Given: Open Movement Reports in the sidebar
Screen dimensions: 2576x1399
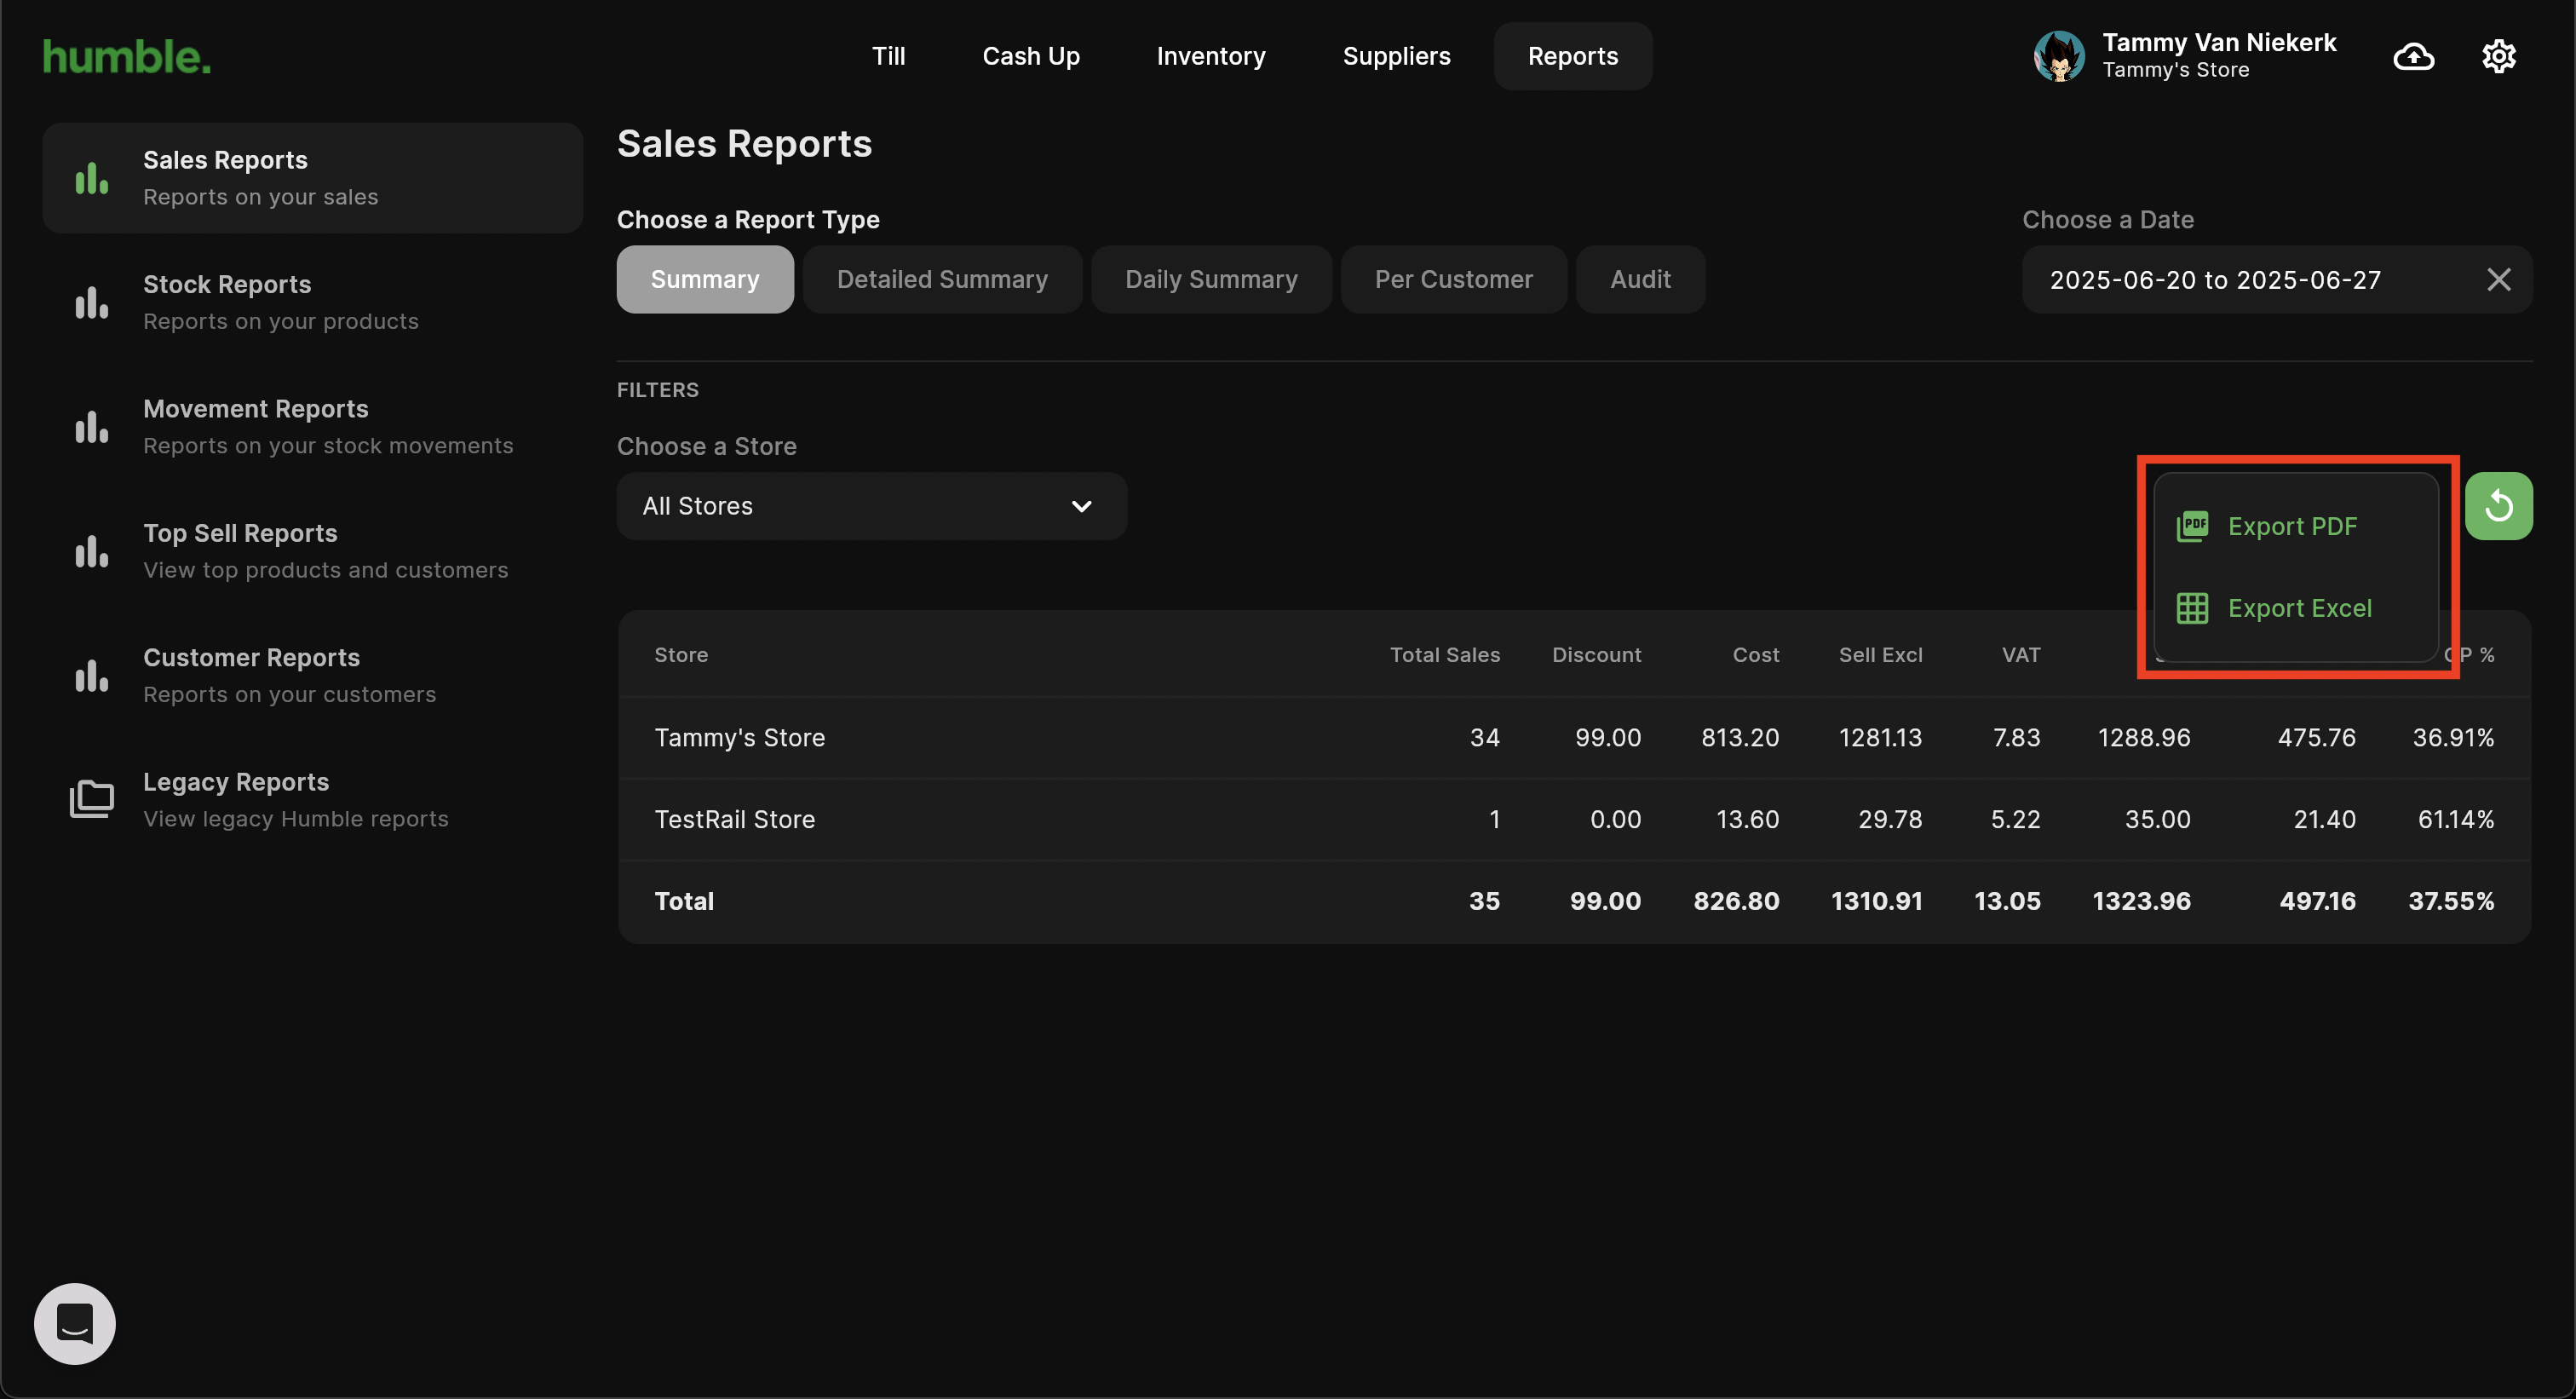Looking at the screenshot, I should pos(313,426).
